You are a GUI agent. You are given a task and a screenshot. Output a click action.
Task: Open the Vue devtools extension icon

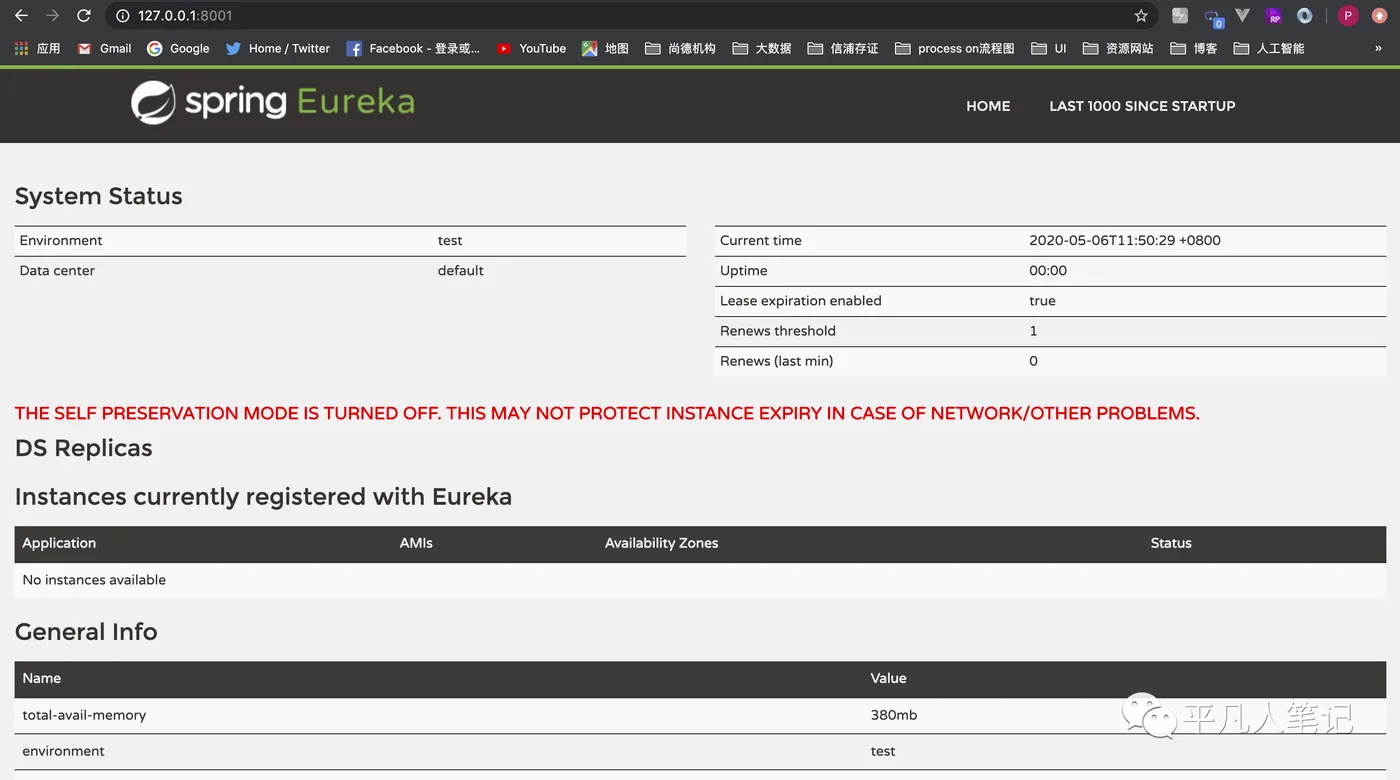(1243, 16)
